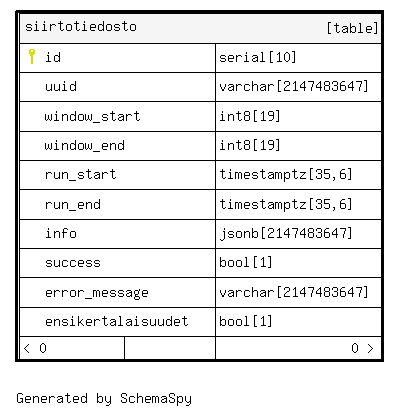Select the error_message column name
Screen dimensions: 400x417
(x=97, y=293)
